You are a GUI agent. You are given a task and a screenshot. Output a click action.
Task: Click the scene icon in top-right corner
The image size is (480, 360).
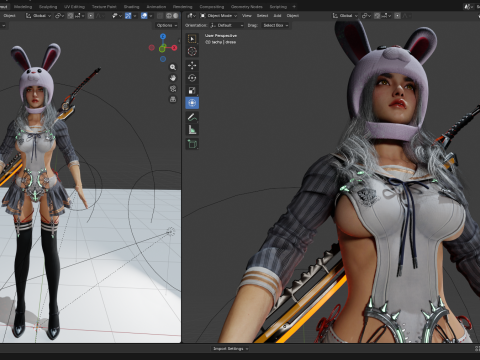click(469, 6)
